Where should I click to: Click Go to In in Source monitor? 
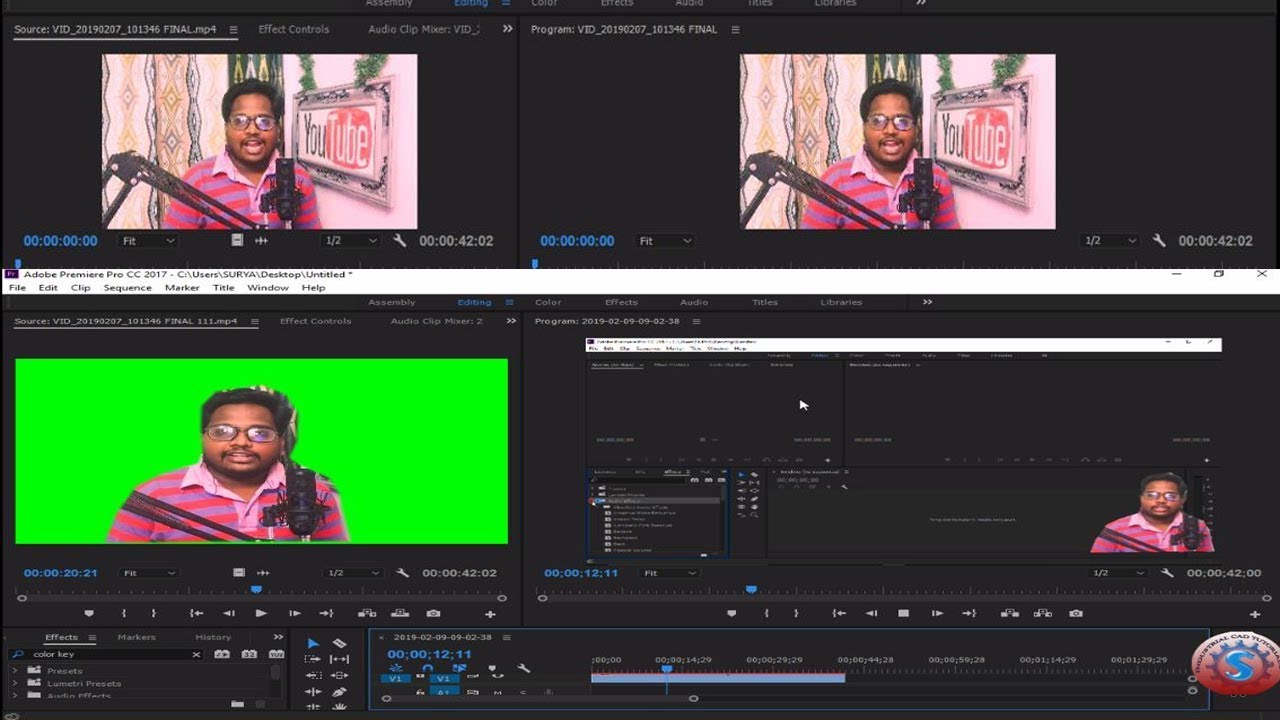(x=197, y=613)
